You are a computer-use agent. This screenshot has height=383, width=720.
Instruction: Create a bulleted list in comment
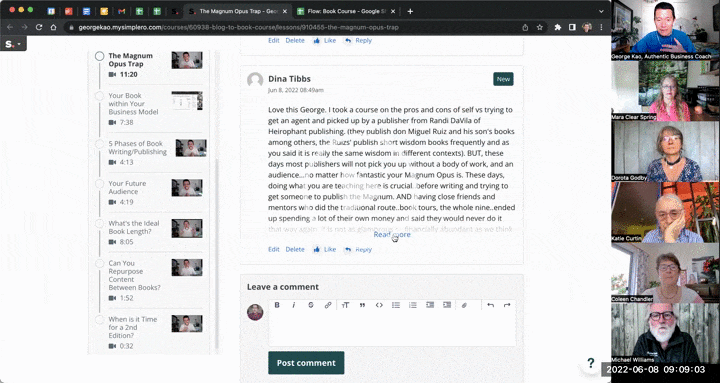coord(396,305)
